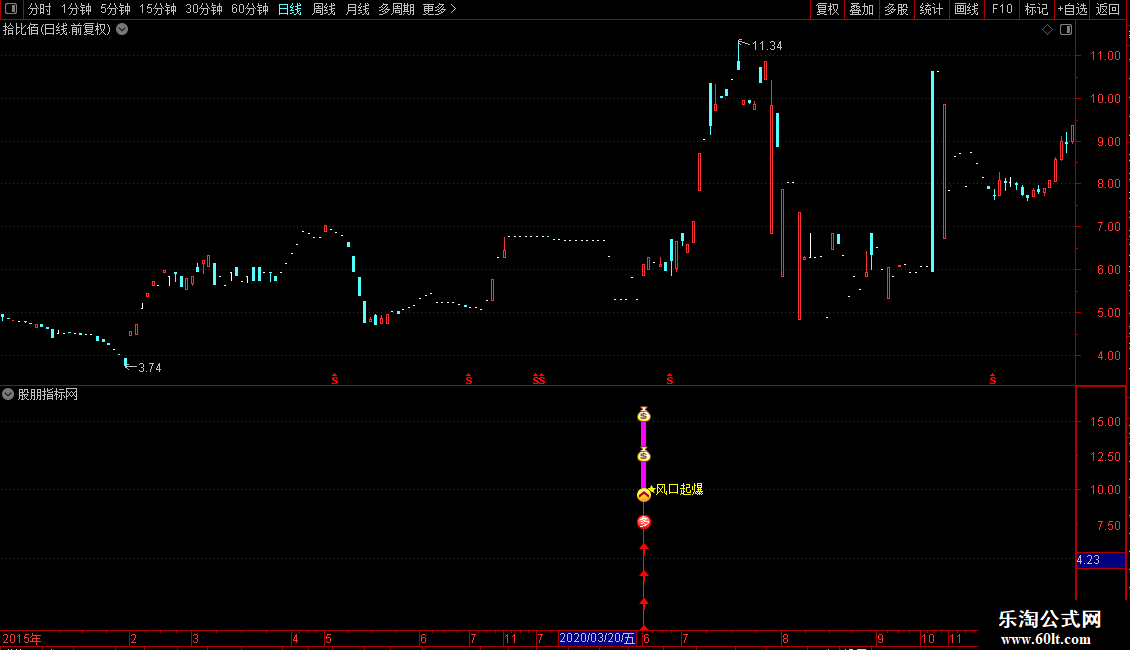Click the 11.00 price axis label
Screen dimensions: 1130x650
pos(1105,55)
